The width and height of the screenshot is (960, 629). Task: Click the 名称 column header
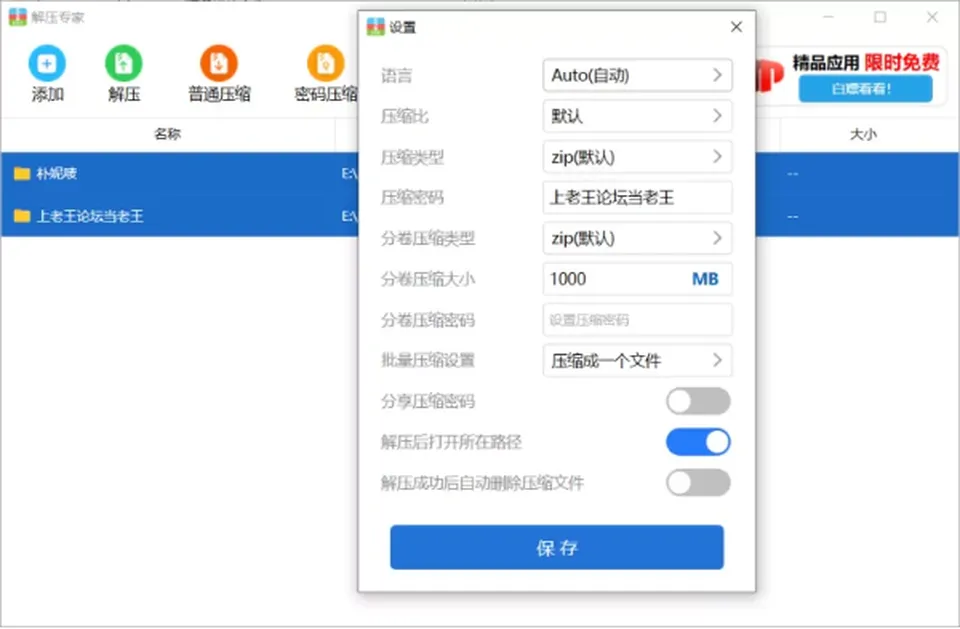(168, 134)
